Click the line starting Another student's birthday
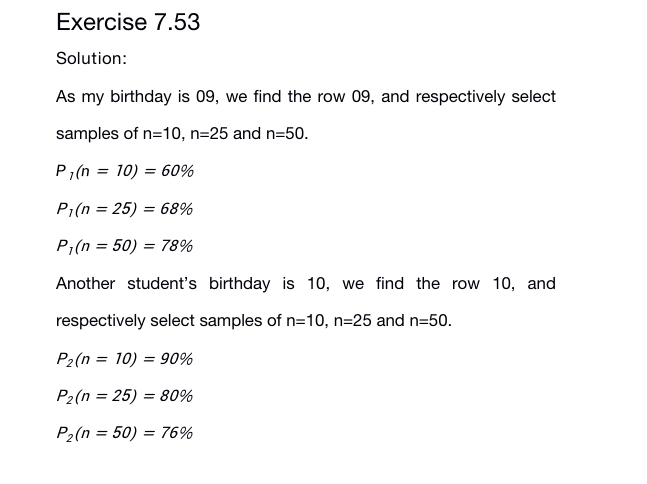647x484 pixels. tap(305, 284)
